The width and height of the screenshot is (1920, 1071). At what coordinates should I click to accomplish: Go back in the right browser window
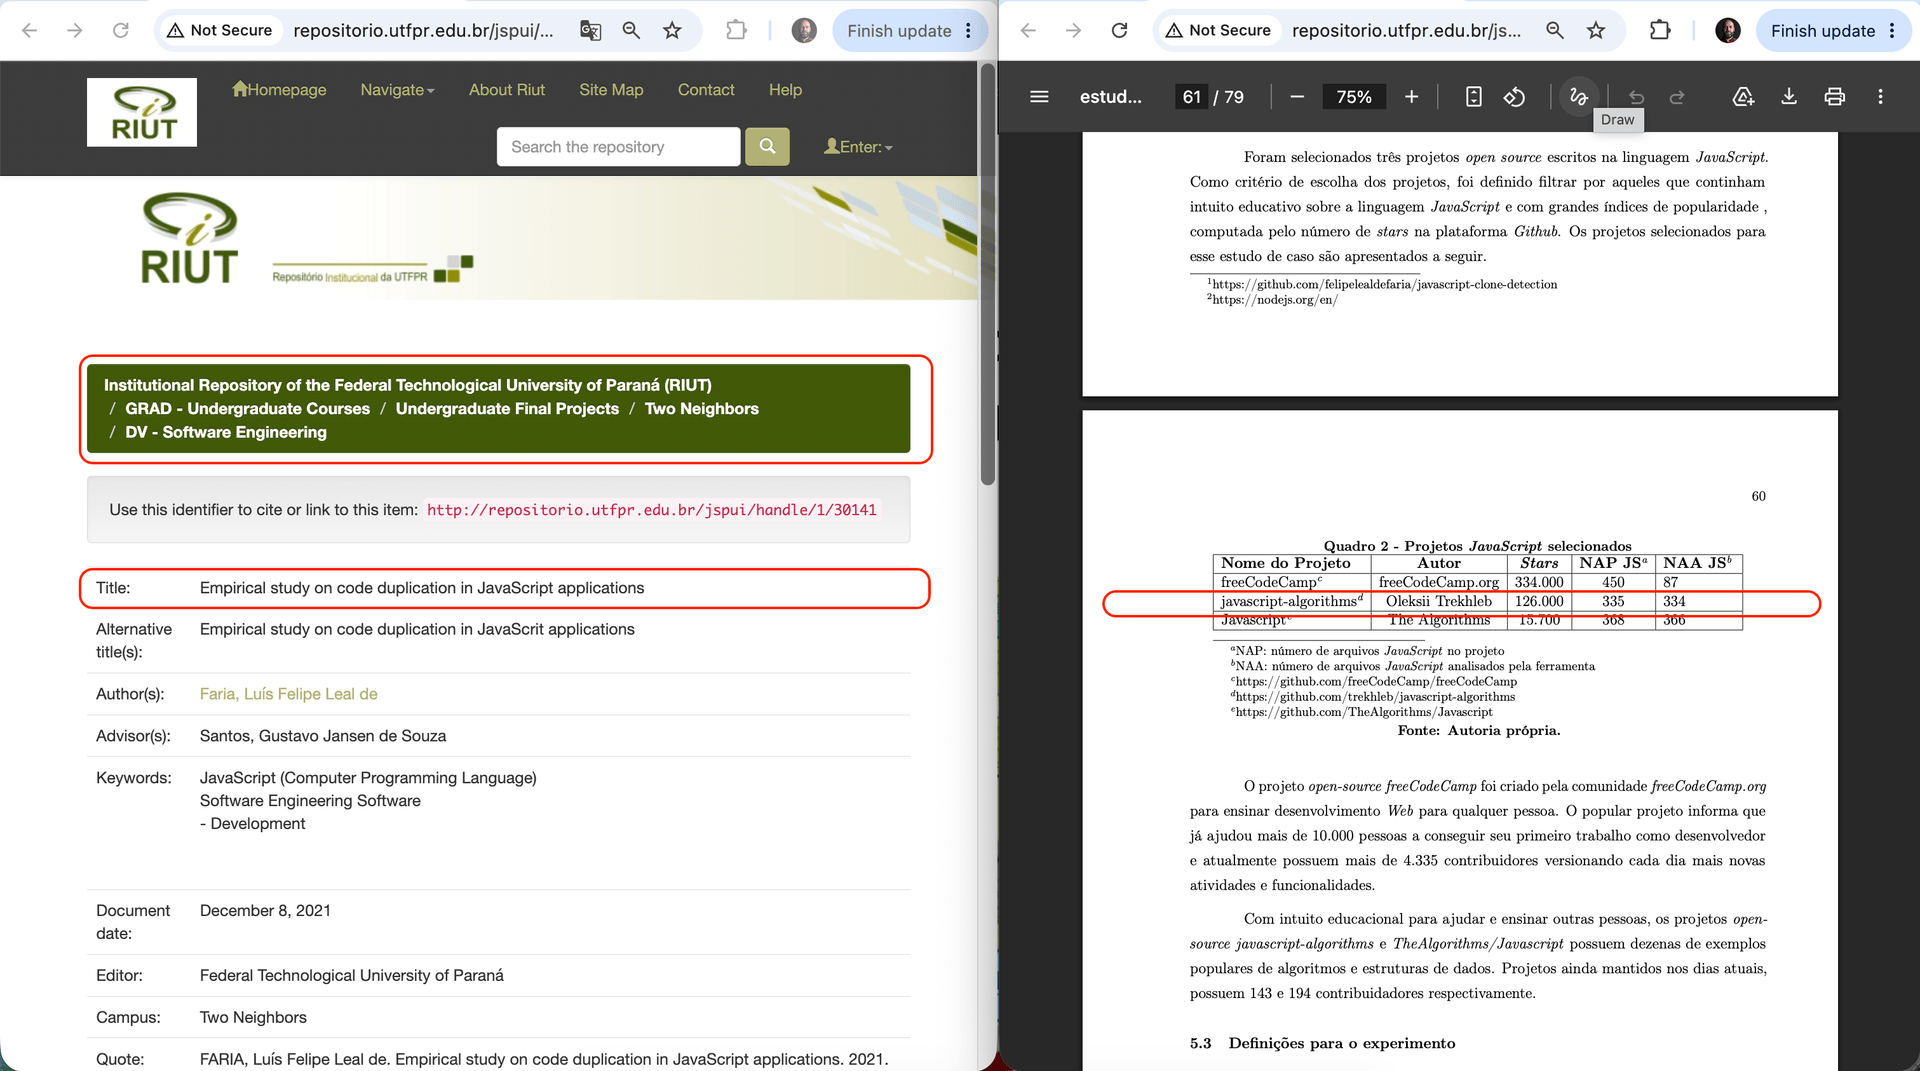point(1028,31)
